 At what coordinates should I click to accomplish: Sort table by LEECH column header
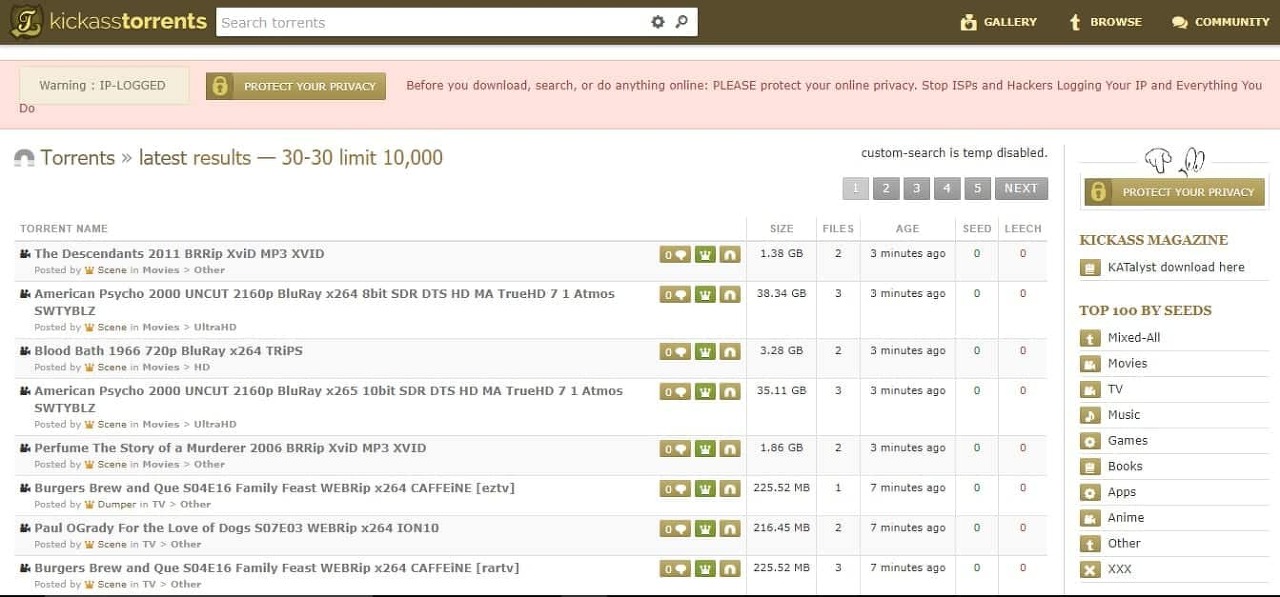click(x=1023, y=229)
